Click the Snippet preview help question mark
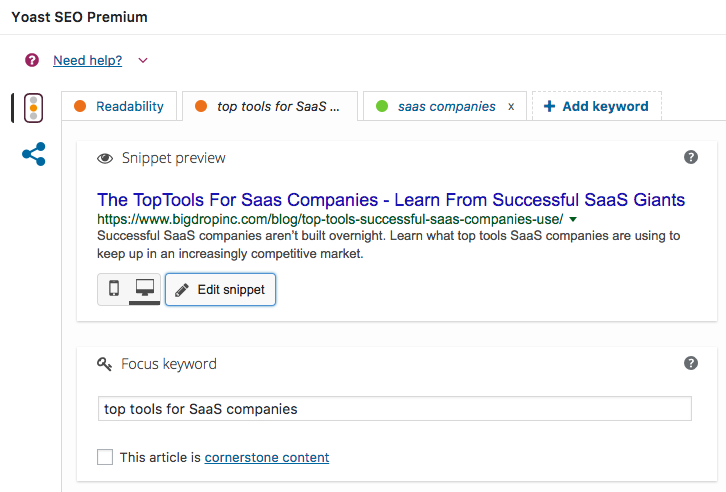 coord(691,157)
